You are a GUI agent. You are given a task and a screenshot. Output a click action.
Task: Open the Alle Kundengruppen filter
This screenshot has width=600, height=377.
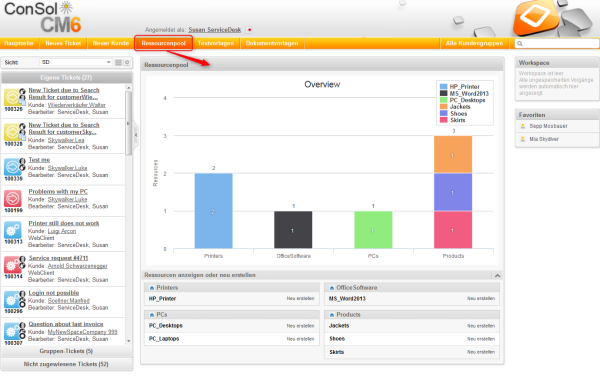coord(474,43)
